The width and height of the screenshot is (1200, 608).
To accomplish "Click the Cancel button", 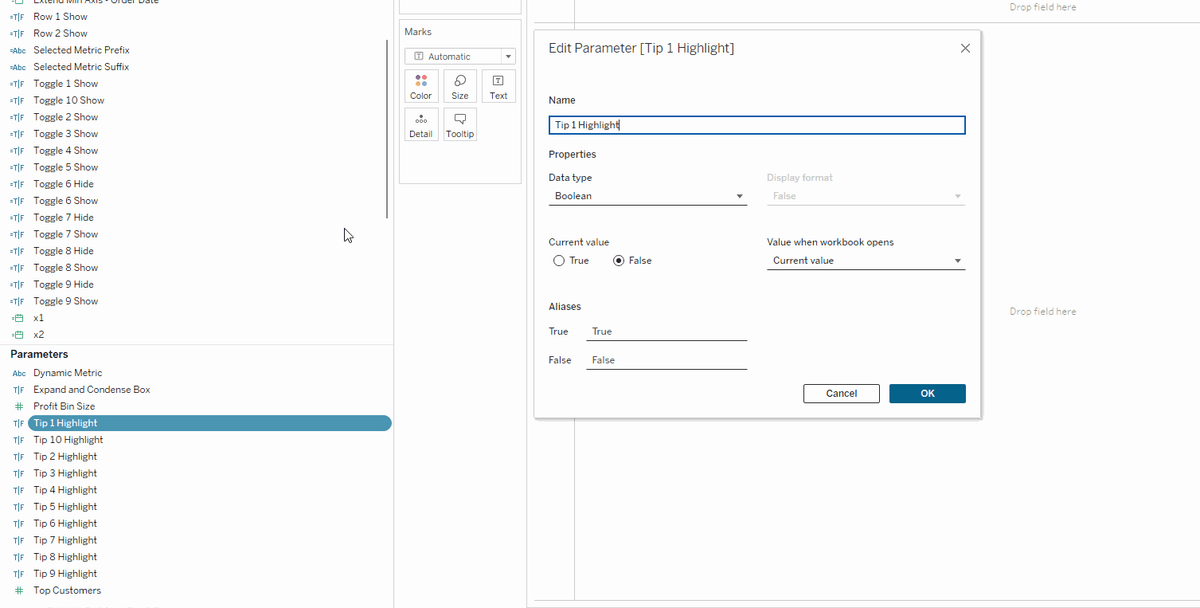I will (841, 394).
